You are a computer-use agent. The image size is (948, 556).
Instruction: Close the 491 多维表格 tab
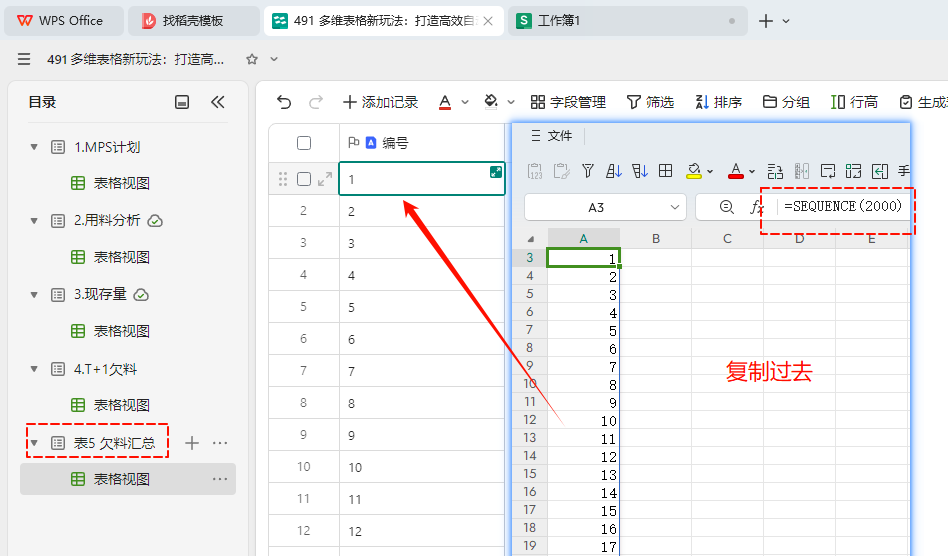point(489,21)
